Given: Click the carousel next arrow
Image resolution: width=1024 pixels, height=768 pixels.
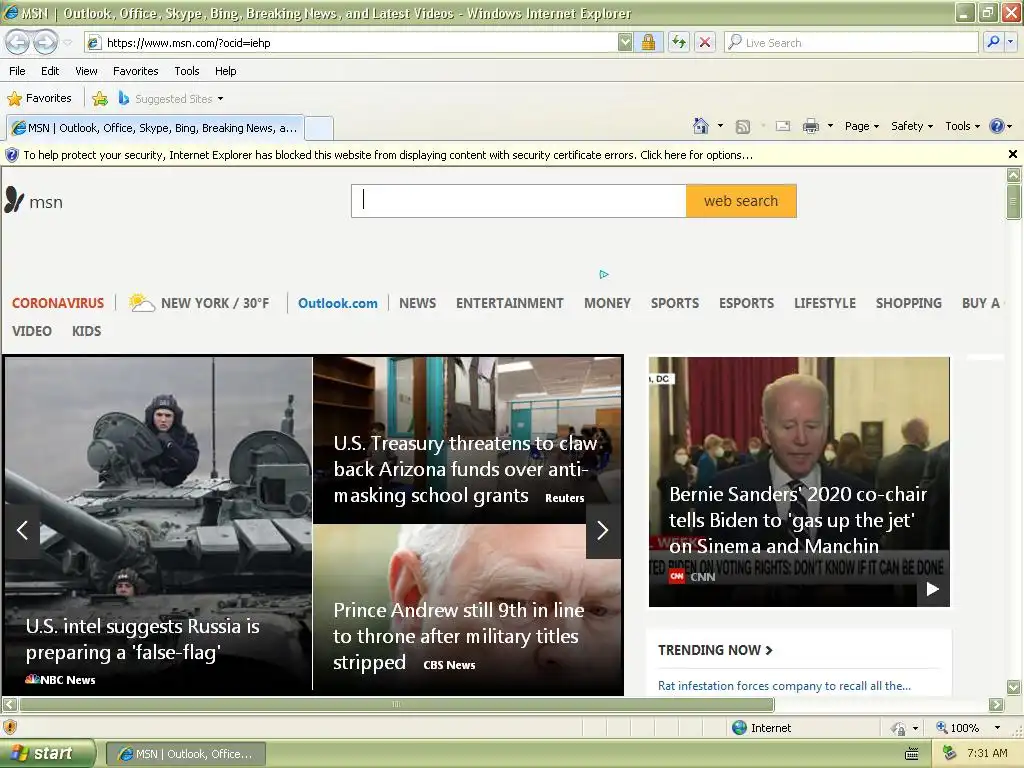Looking at the screenshot, I should pos(603,530).
